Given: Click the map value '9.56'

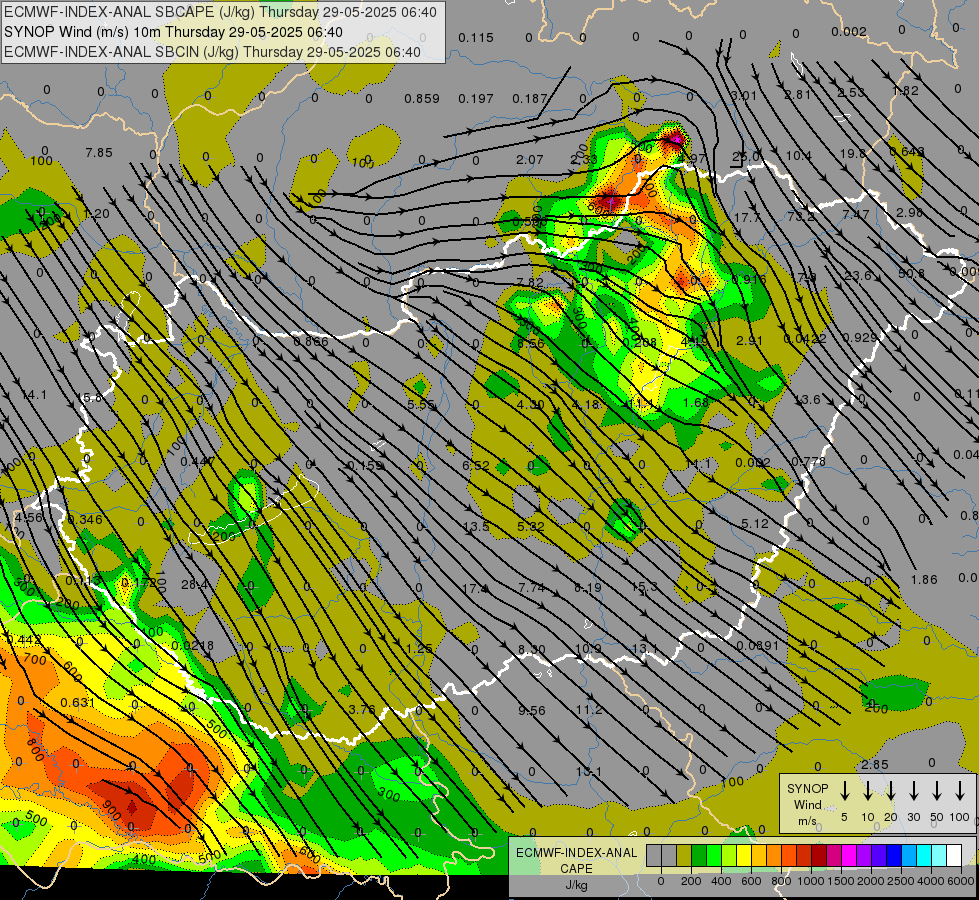Looking at the screenshot, I should [532, 710].
